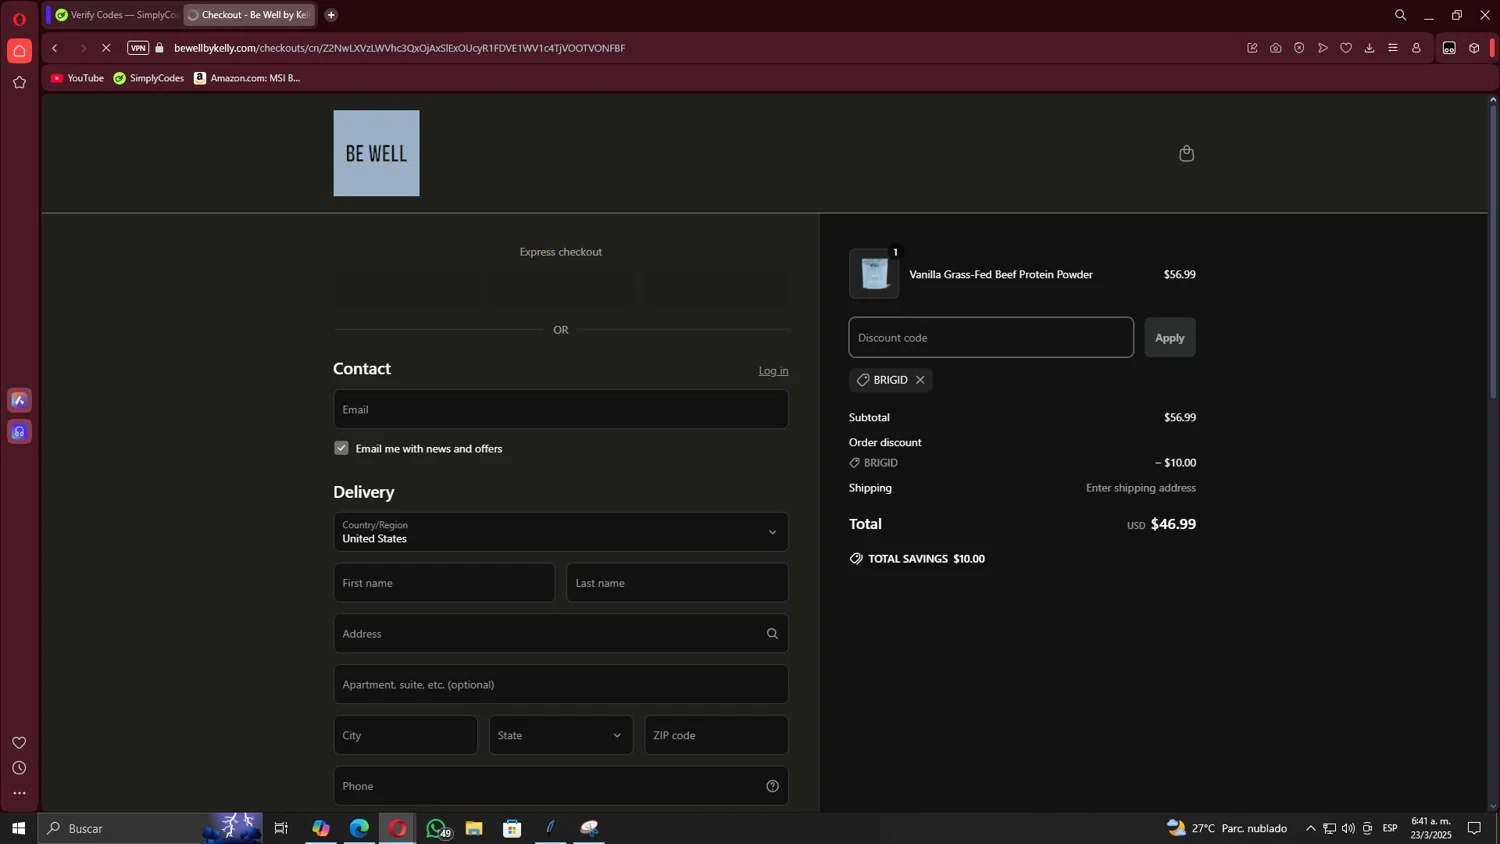This screenshot has width=1500, height=844.
Task: Click the Log in link
Action: pos(773,371)
